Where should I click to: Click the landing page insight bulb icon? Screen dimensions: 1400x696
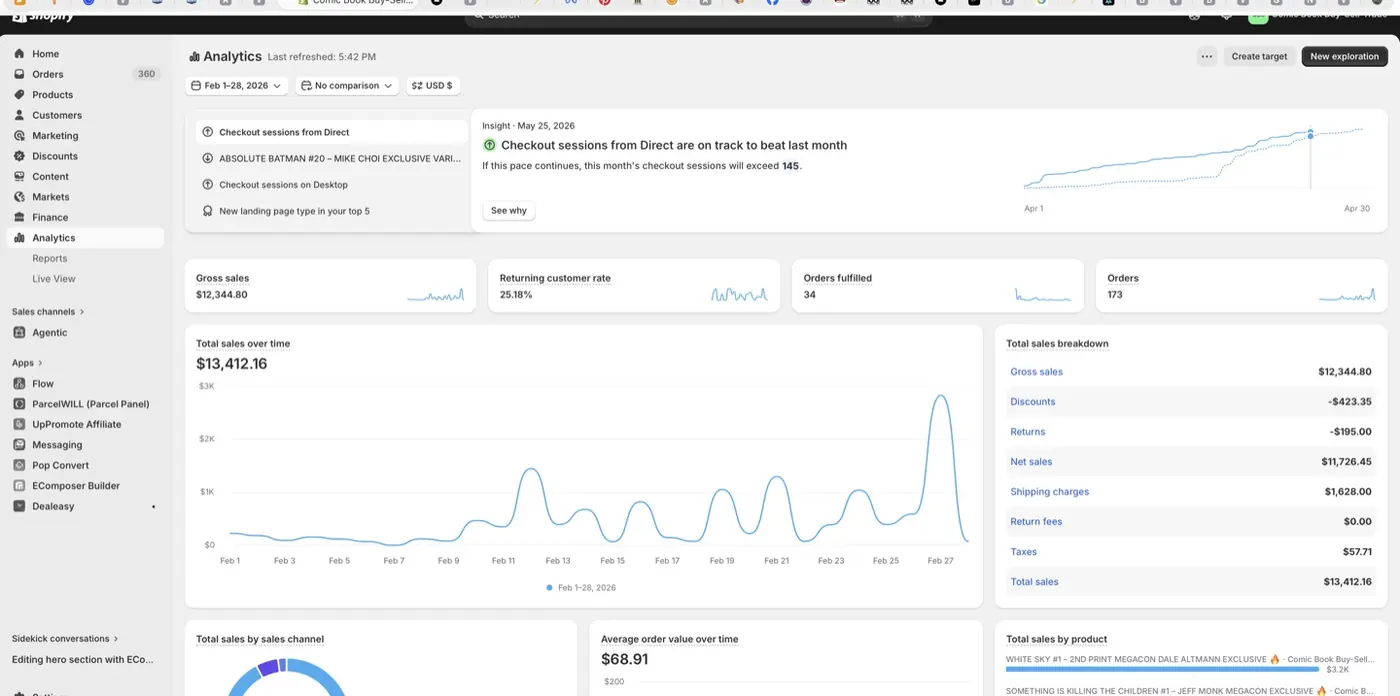click(x=208, y=211)
